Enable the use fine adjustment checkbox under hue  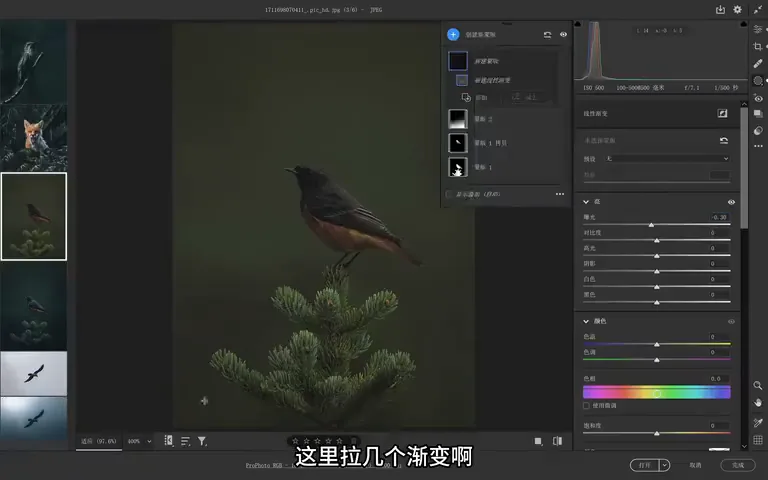(586, 406)
